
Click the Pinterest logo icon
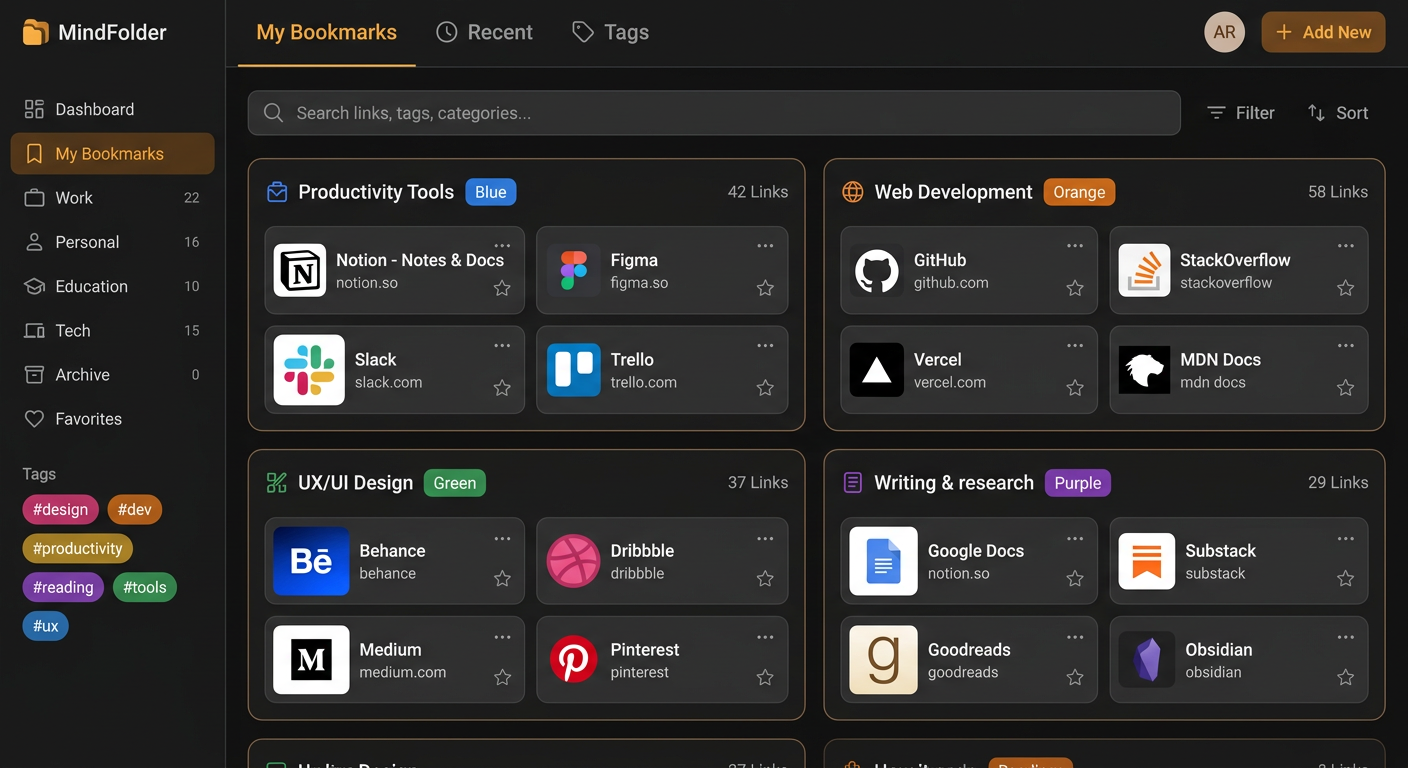574,660
